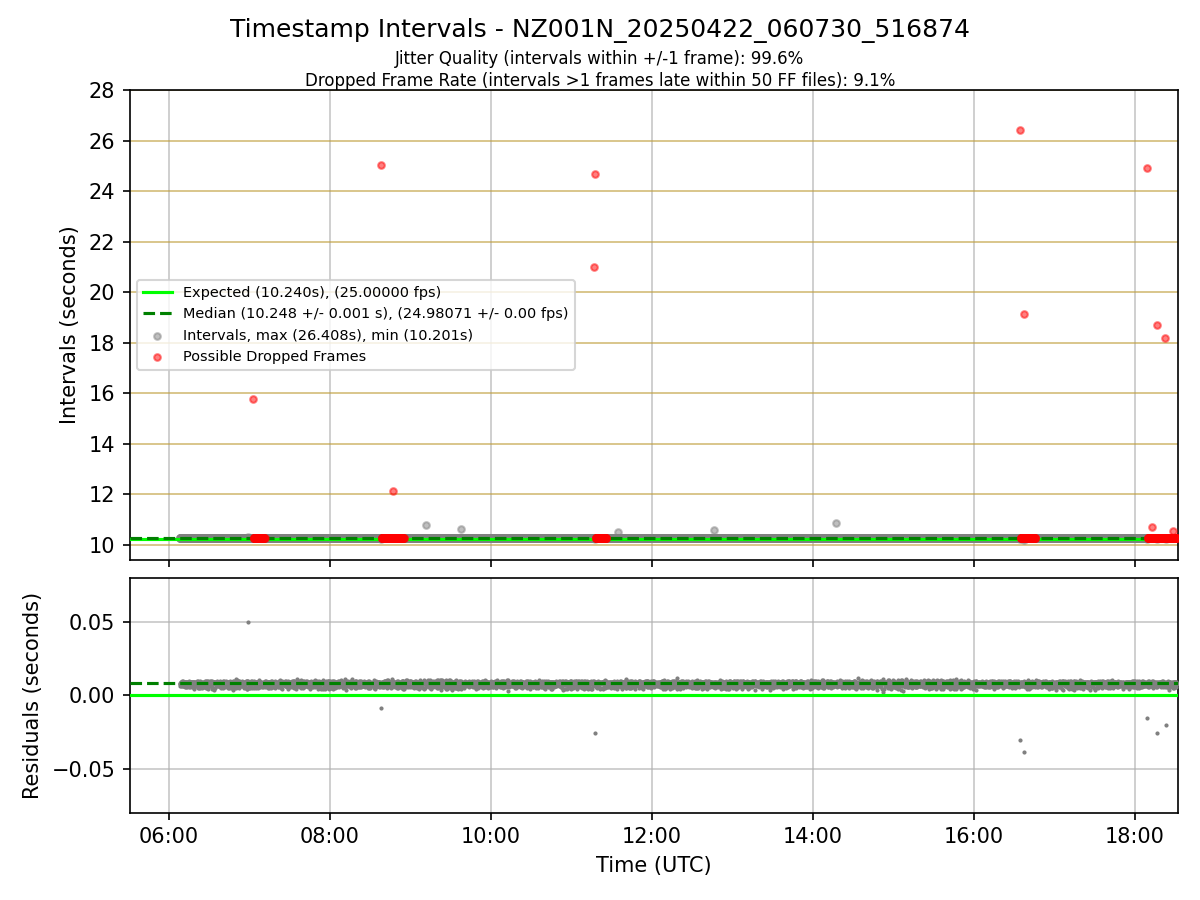Viewport: 1200px width, 900px height.
Task: Pick legend entry "Expected (10.240s), (25.00000 fps)"
Action: (x=311, y=292)
